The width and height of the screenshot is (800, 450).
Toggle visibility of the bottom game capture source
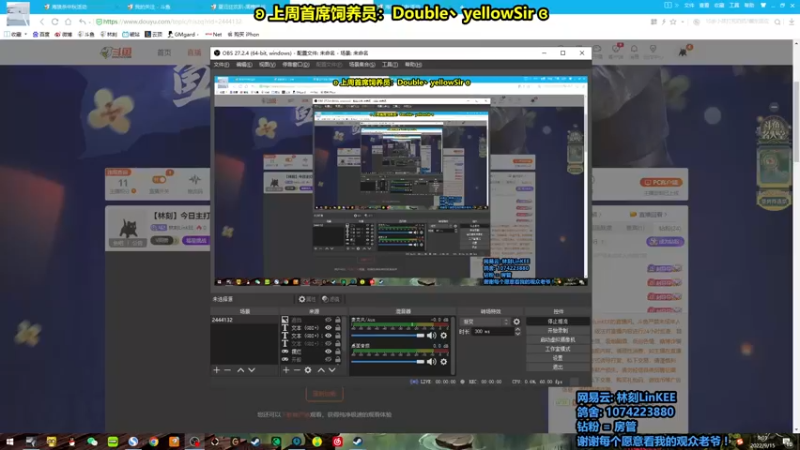(328, 359)
